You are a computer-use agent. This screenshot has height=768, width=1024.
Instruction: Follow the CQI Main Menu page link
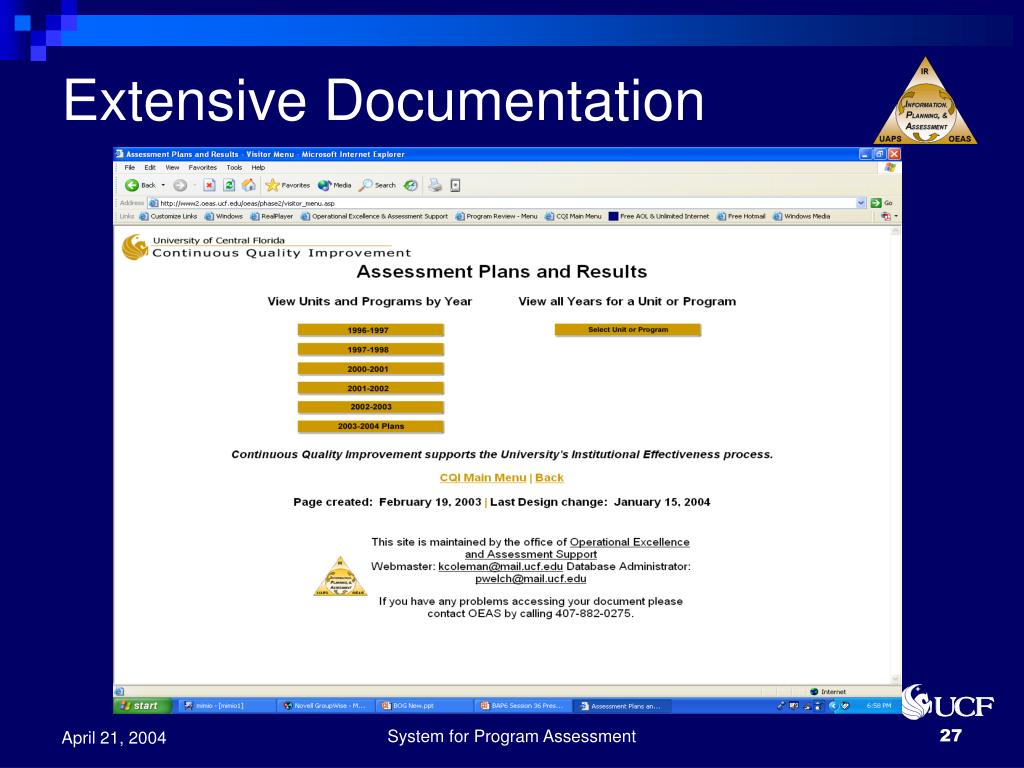[x=483, y=477]
